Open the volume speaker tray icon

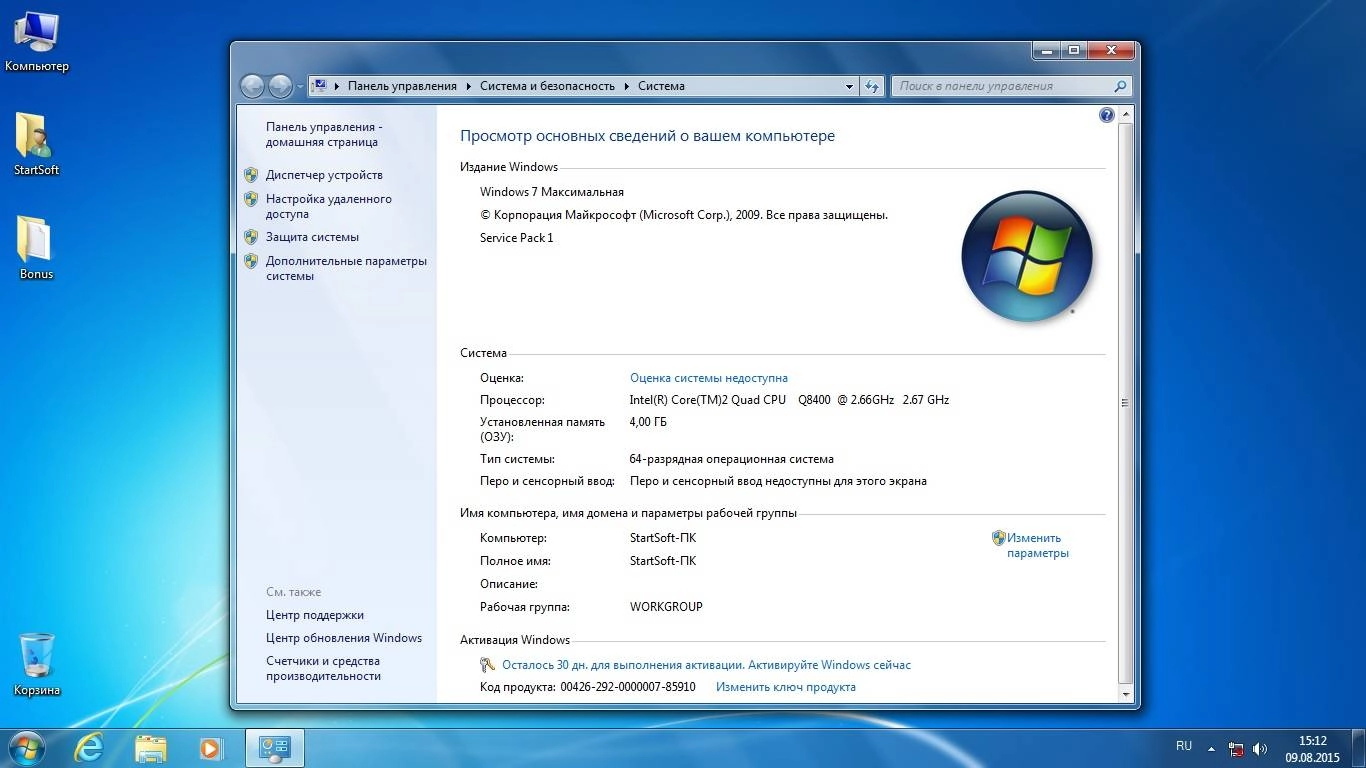coord(1260,748)
